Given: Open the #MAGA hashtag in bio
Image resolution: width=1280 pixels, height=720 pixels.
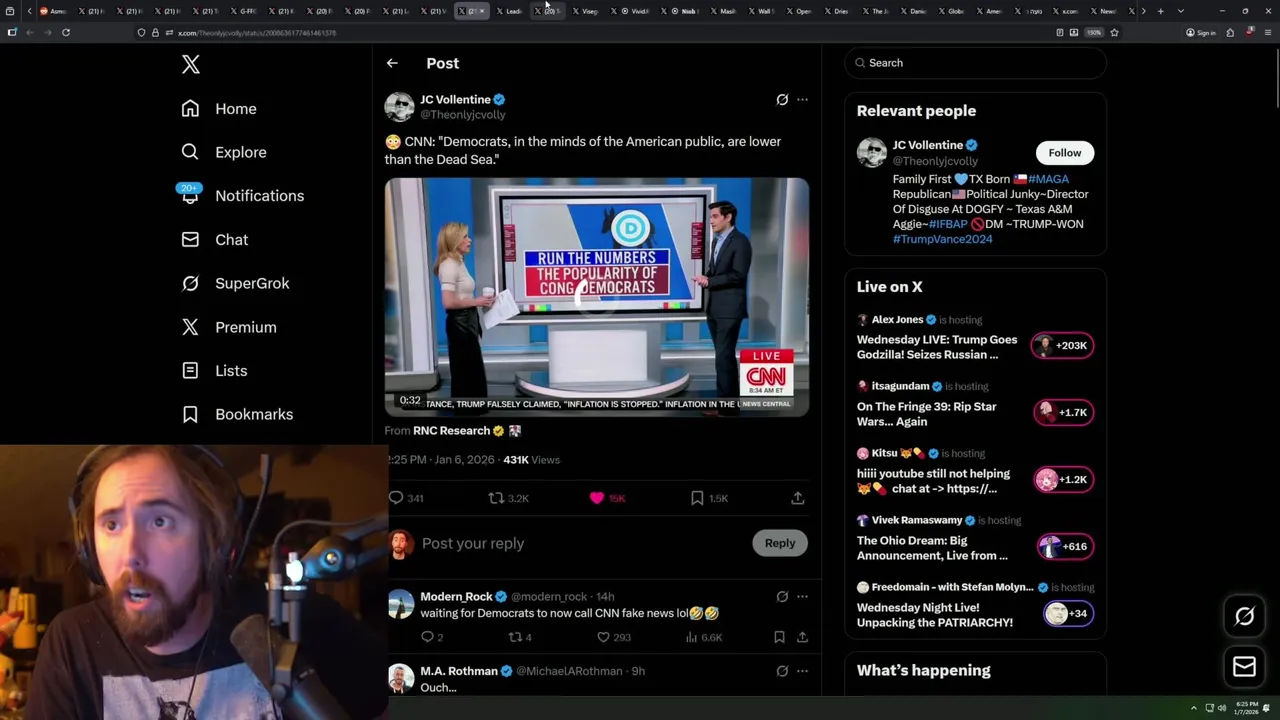Looking at the screenshot, I should (1048, 179).
